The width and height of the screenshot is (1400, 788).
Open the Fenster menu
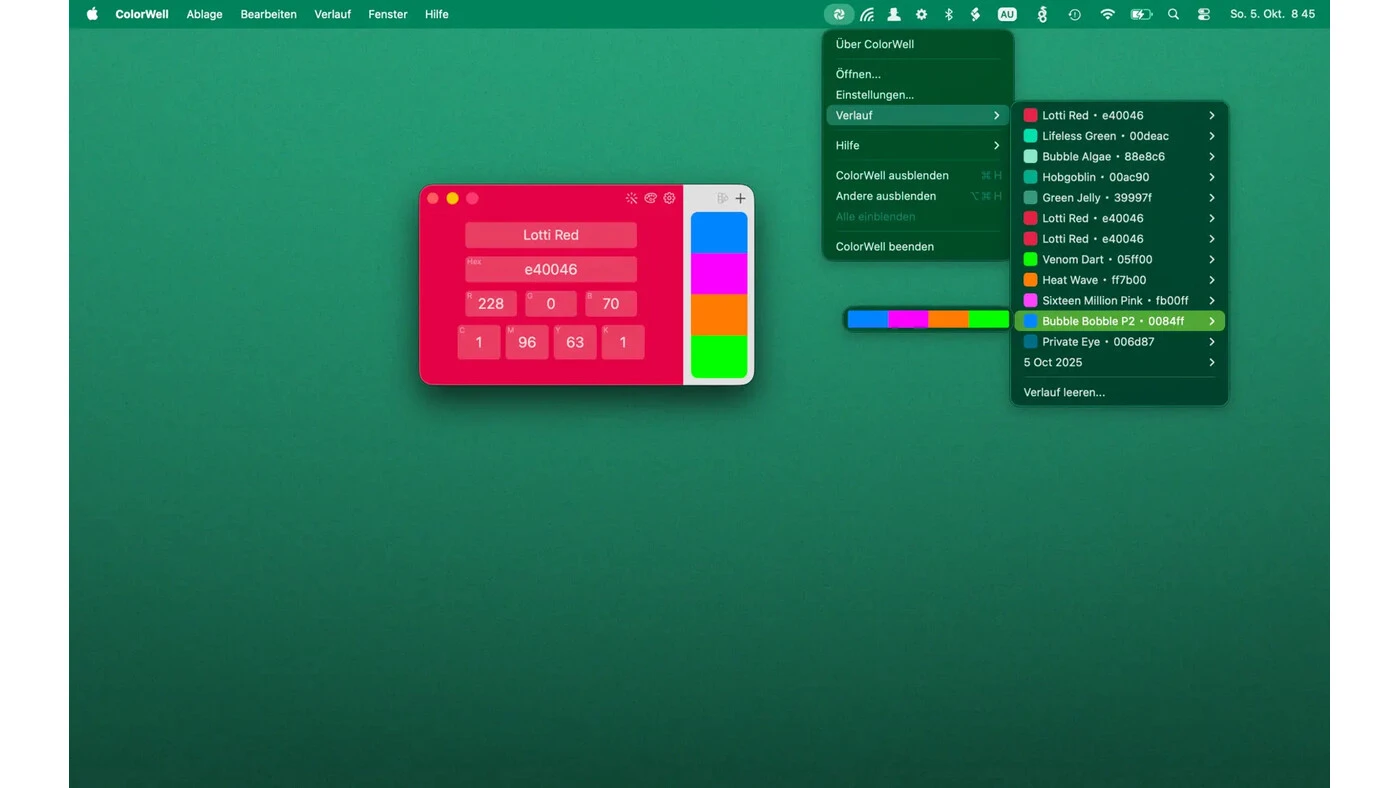pyautogui.click(x=388, y=14)
